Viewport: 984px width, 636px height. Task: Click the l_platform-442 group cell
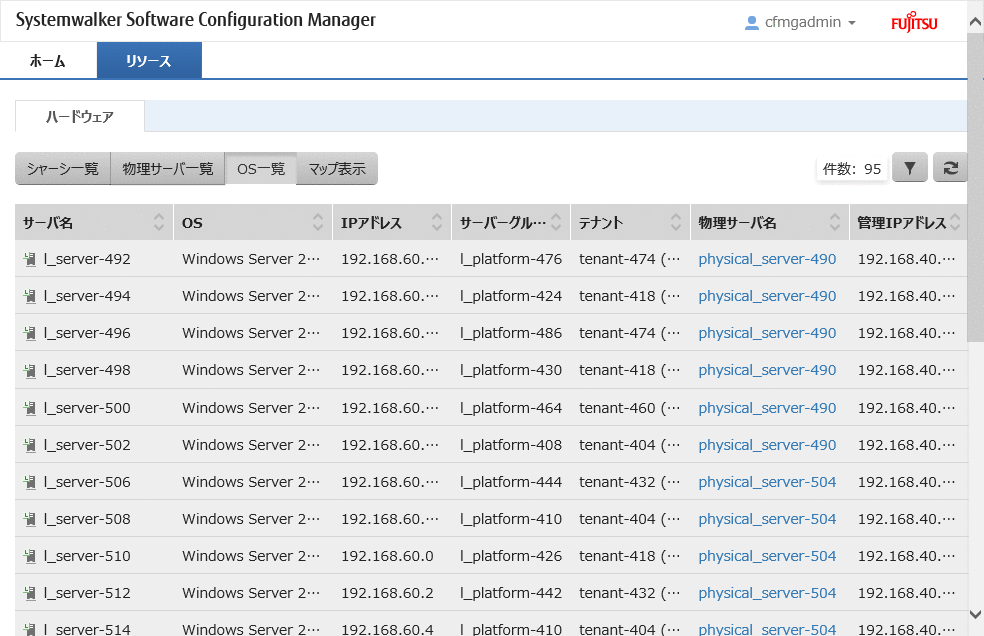pos(511,593)
